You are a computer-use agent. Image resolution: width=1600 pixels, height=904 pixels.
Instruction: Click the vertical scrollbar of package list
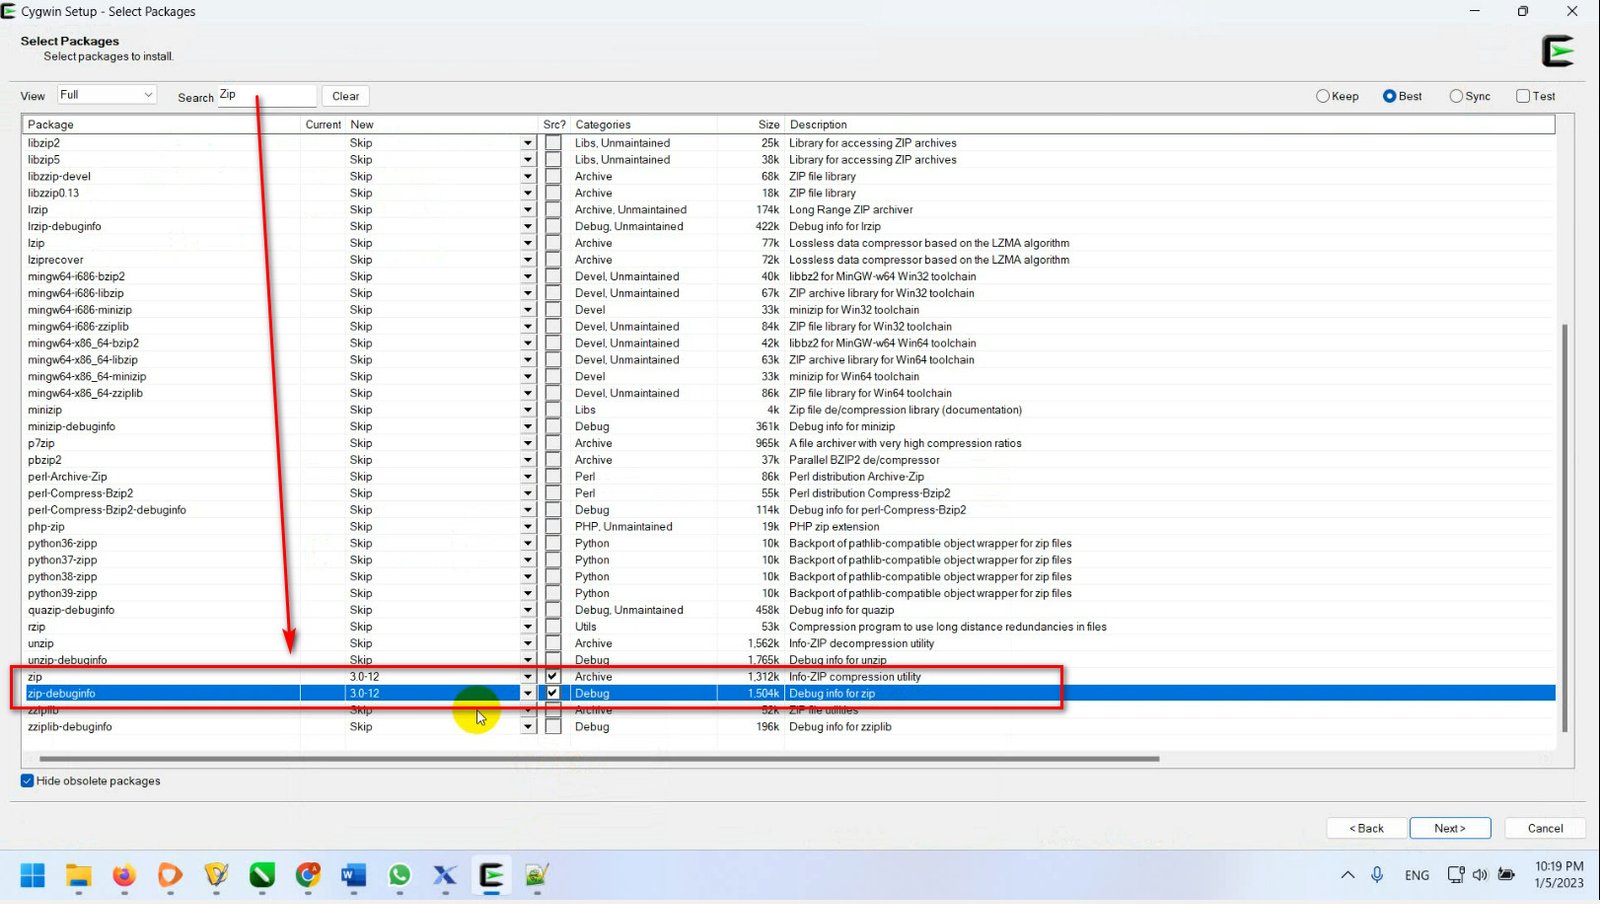[1565, 528]
